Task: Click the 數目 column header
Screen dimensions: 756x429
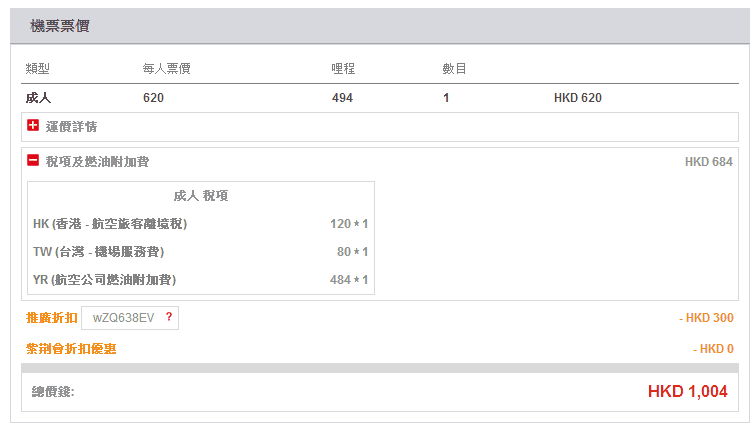Action: pos(454,69)
